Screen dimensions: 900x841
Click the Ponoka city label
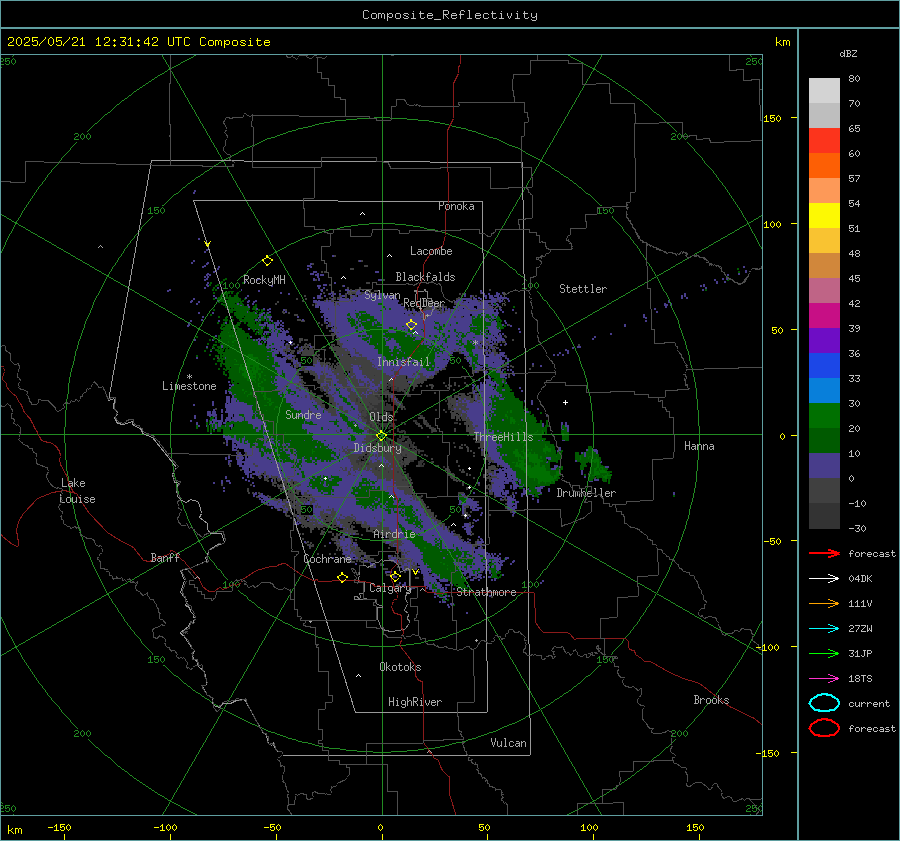456,206
